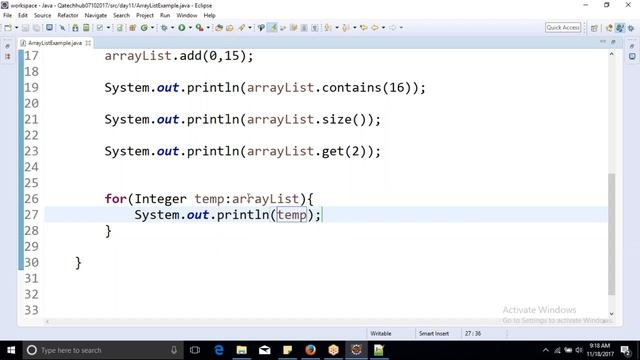Click the Search flashlight toolbar icon
Viewport: 640px width, 360px height.
coord(242,28)
